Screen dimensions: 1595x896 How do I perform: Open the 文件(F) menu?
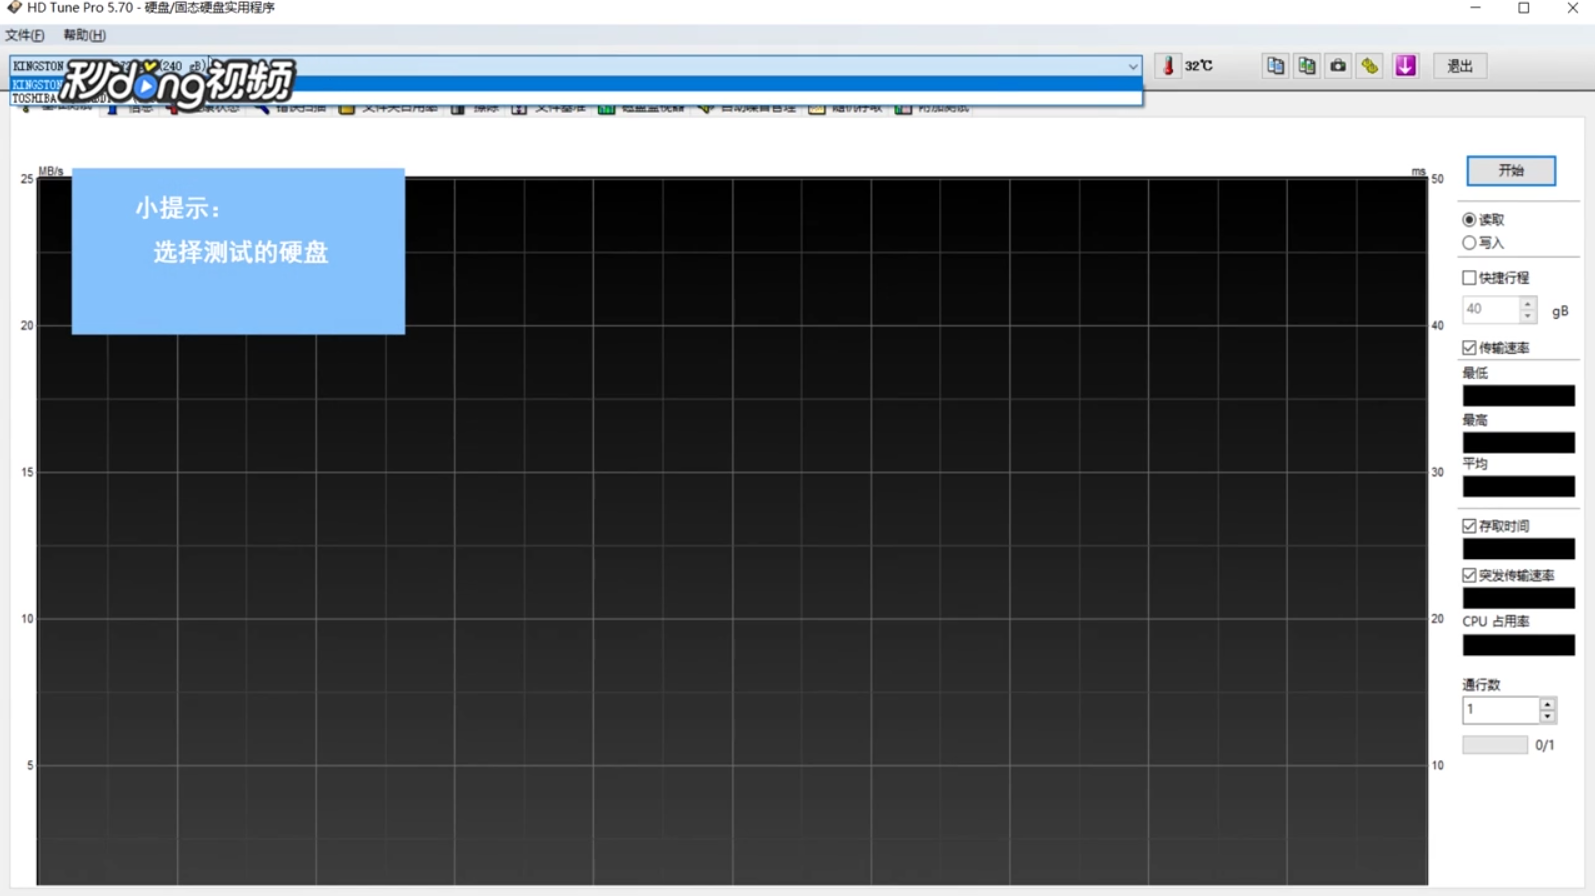tap(25, 35)
